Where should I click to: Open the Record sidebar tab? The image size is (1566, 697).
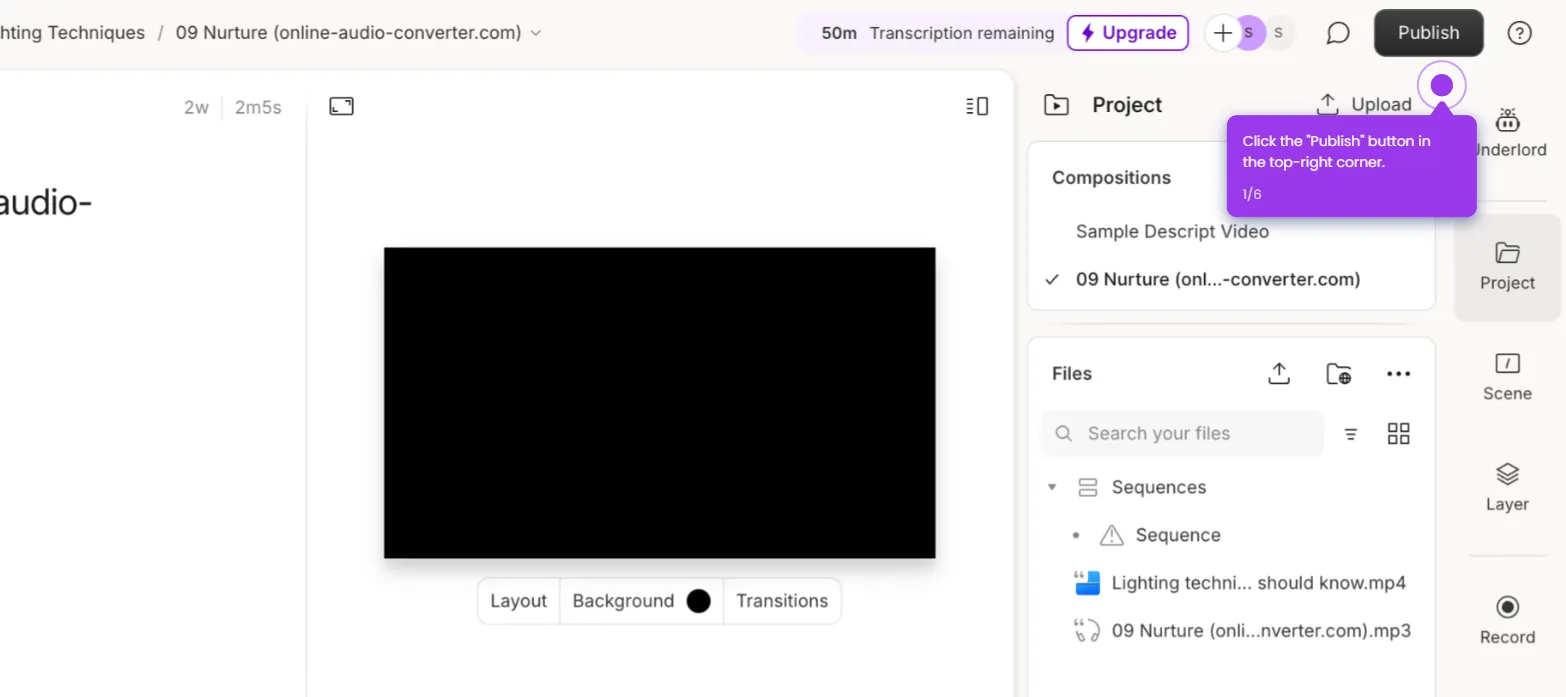pyautogui.click(x=1507, y=620)
